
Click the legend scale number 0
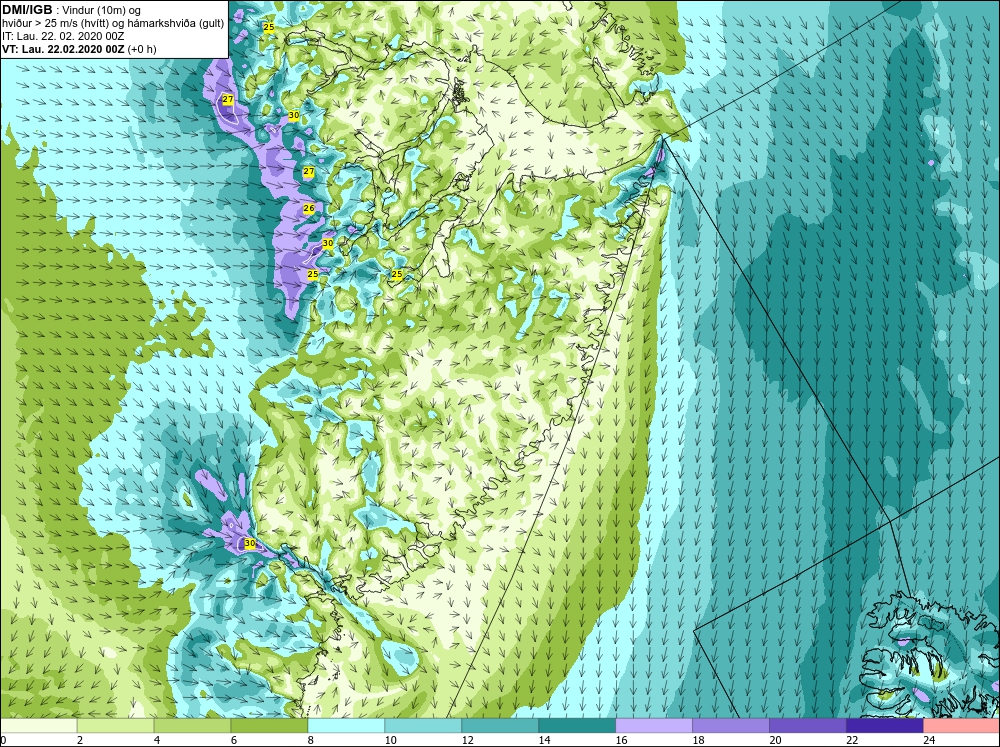(3, 740)
